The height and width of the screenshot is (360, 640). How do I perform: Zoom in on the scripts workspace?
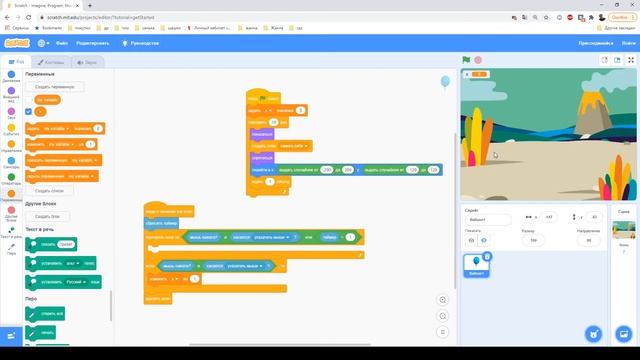pos(442,300)
